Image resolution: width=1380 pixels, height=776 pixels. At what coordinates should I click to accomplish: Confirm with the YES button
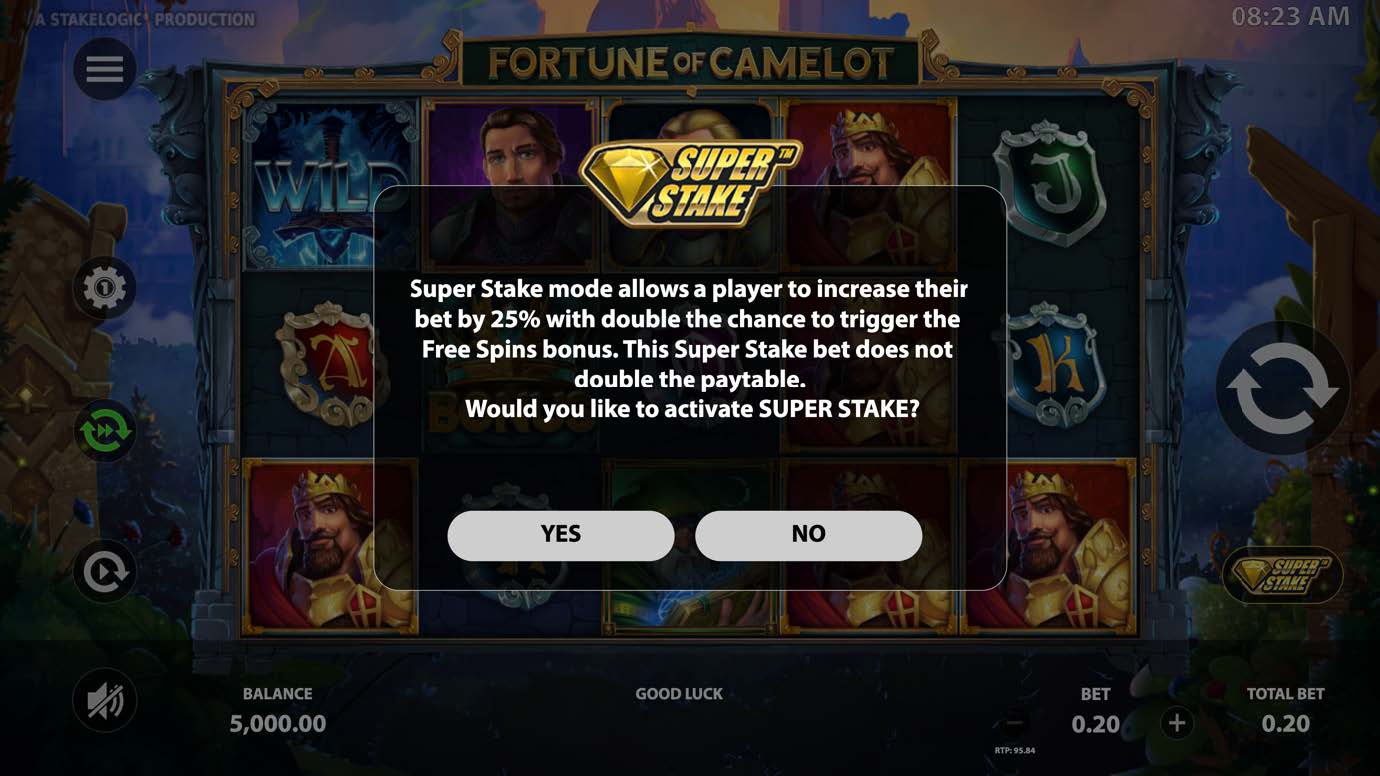coord(561,535)
